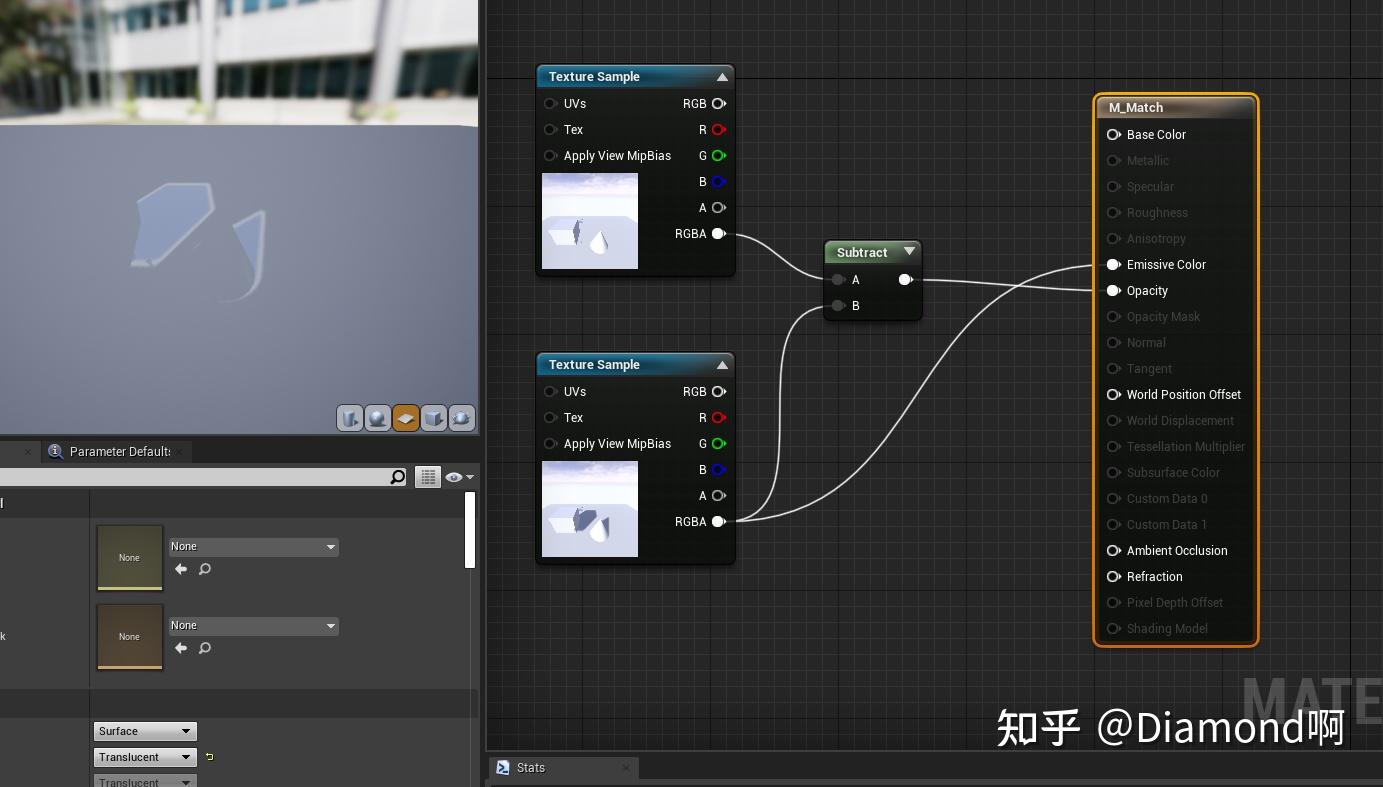
Task: Click the texture thumbnail on the top Texture Sample node
Action: point(589,221)
